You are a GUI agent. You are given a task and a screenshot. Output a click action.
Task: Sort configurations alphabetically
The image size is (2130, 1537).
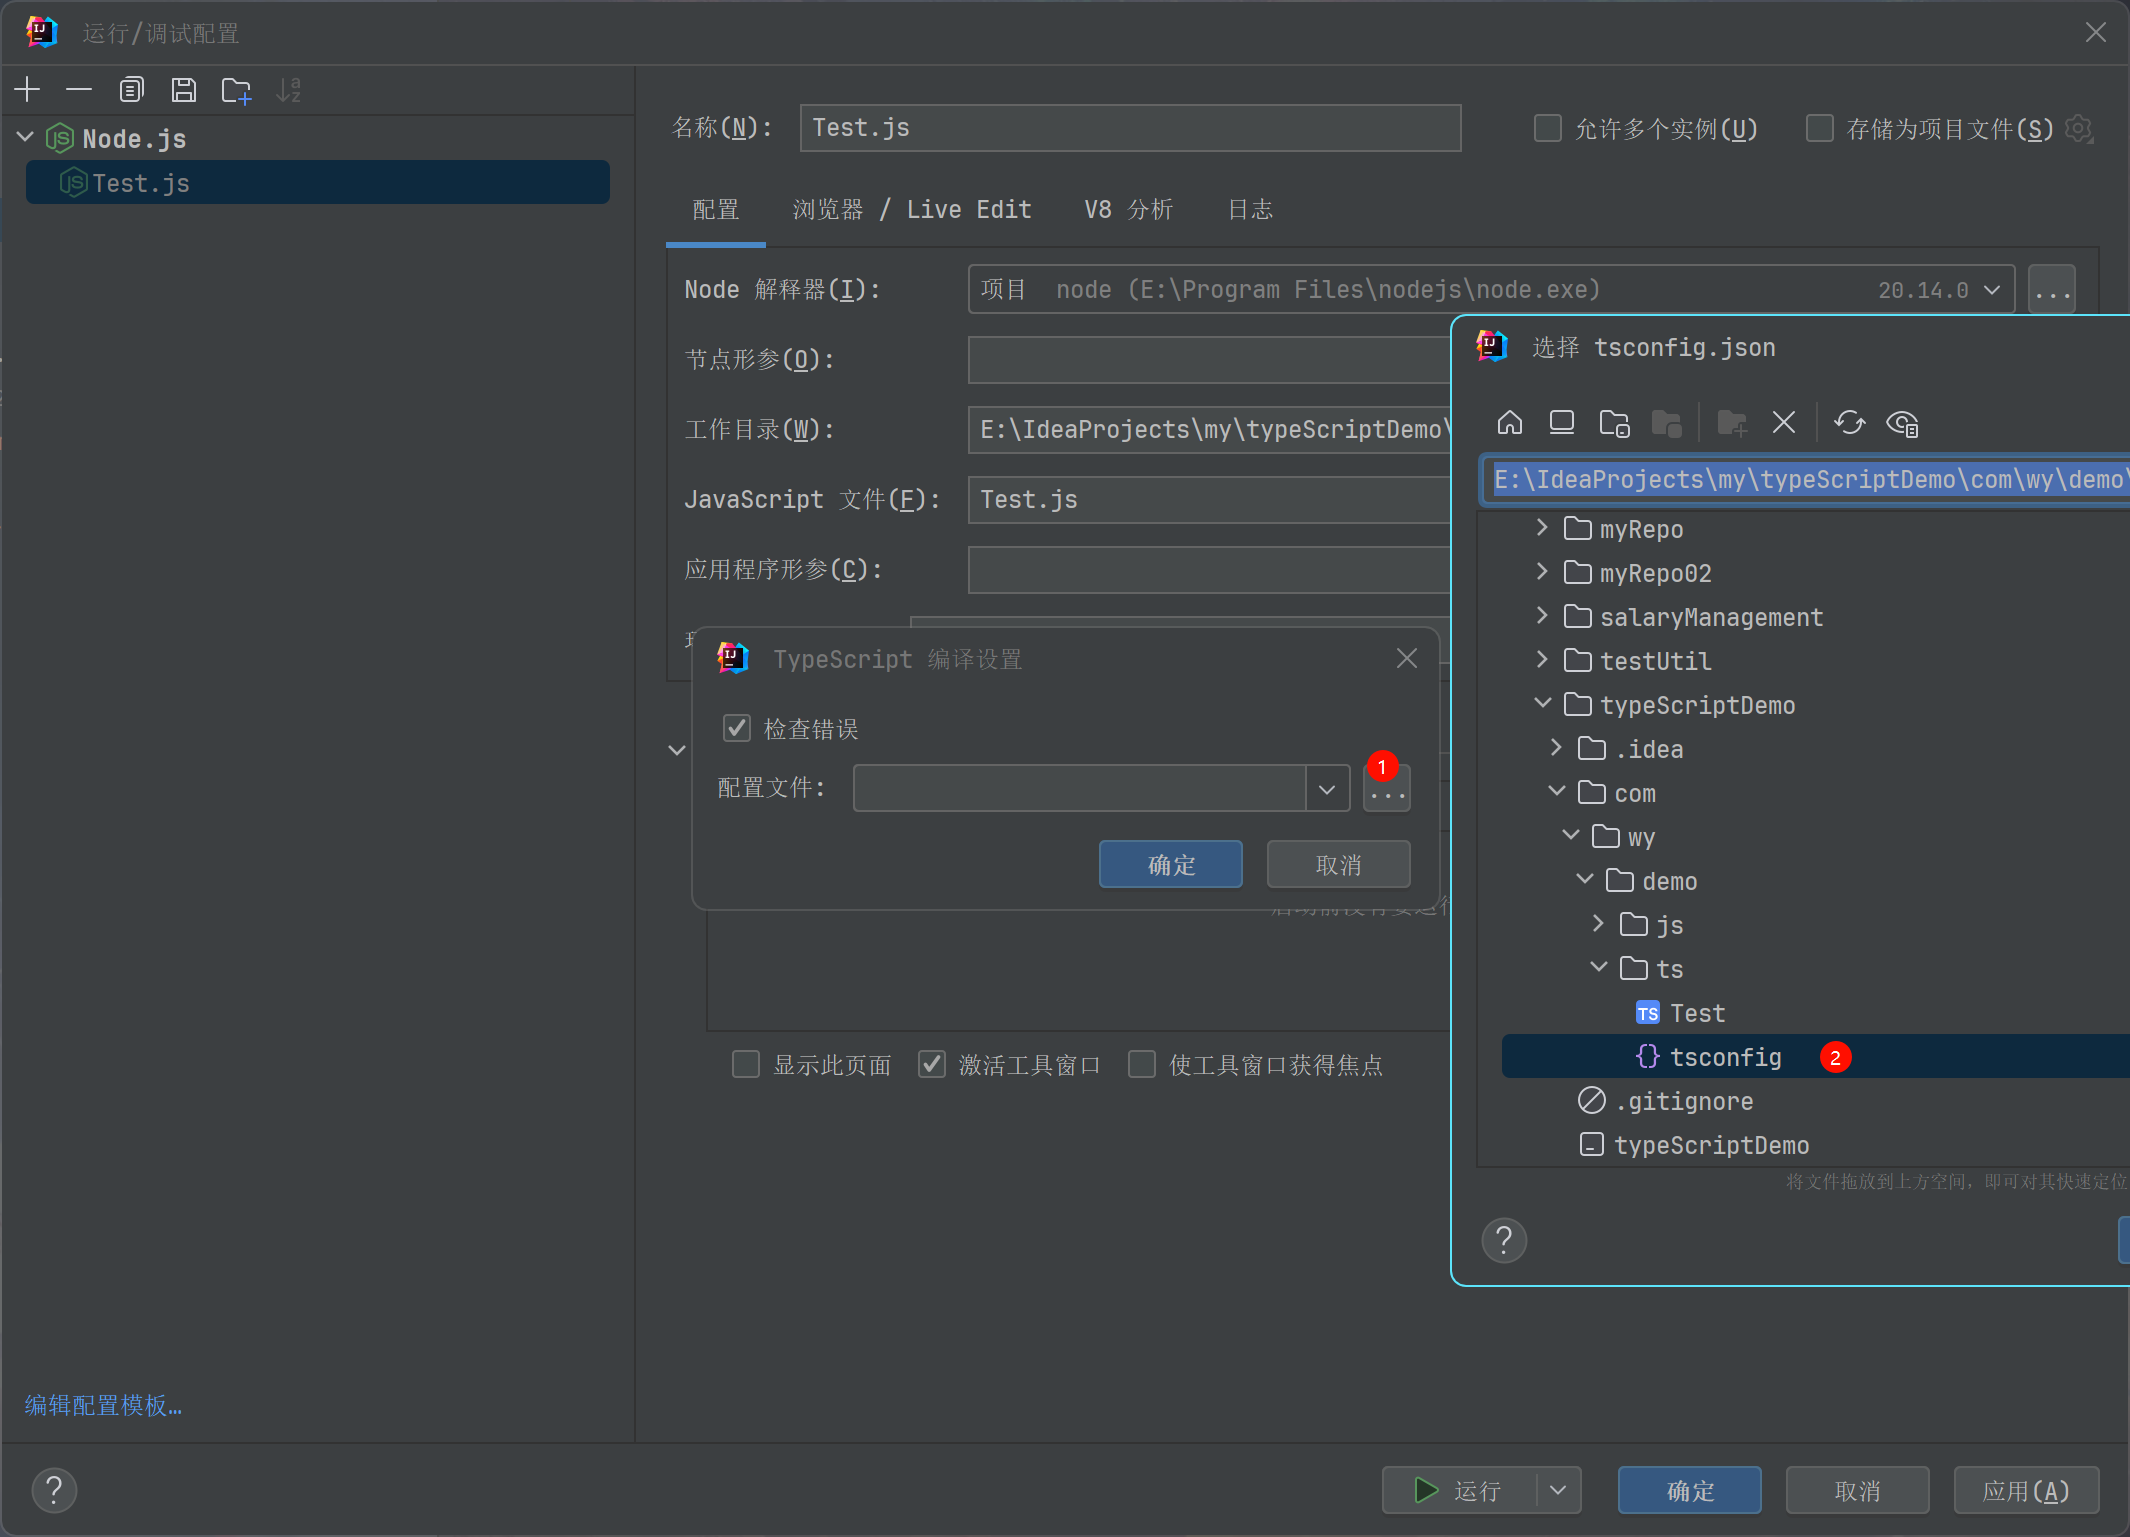[288, 90]
